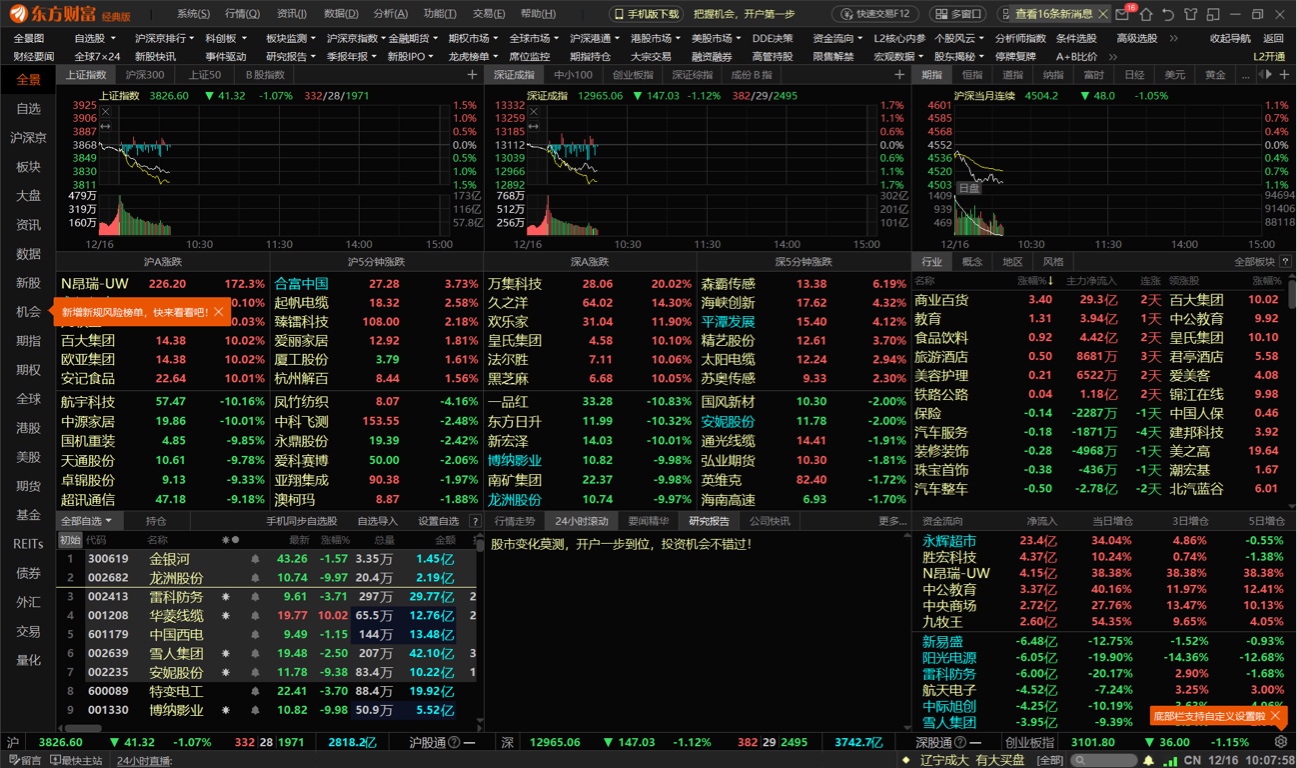Click the expand arrows on 深证成指 chart
Viewport: 1297px width, 768px height.
coord(532,125)
